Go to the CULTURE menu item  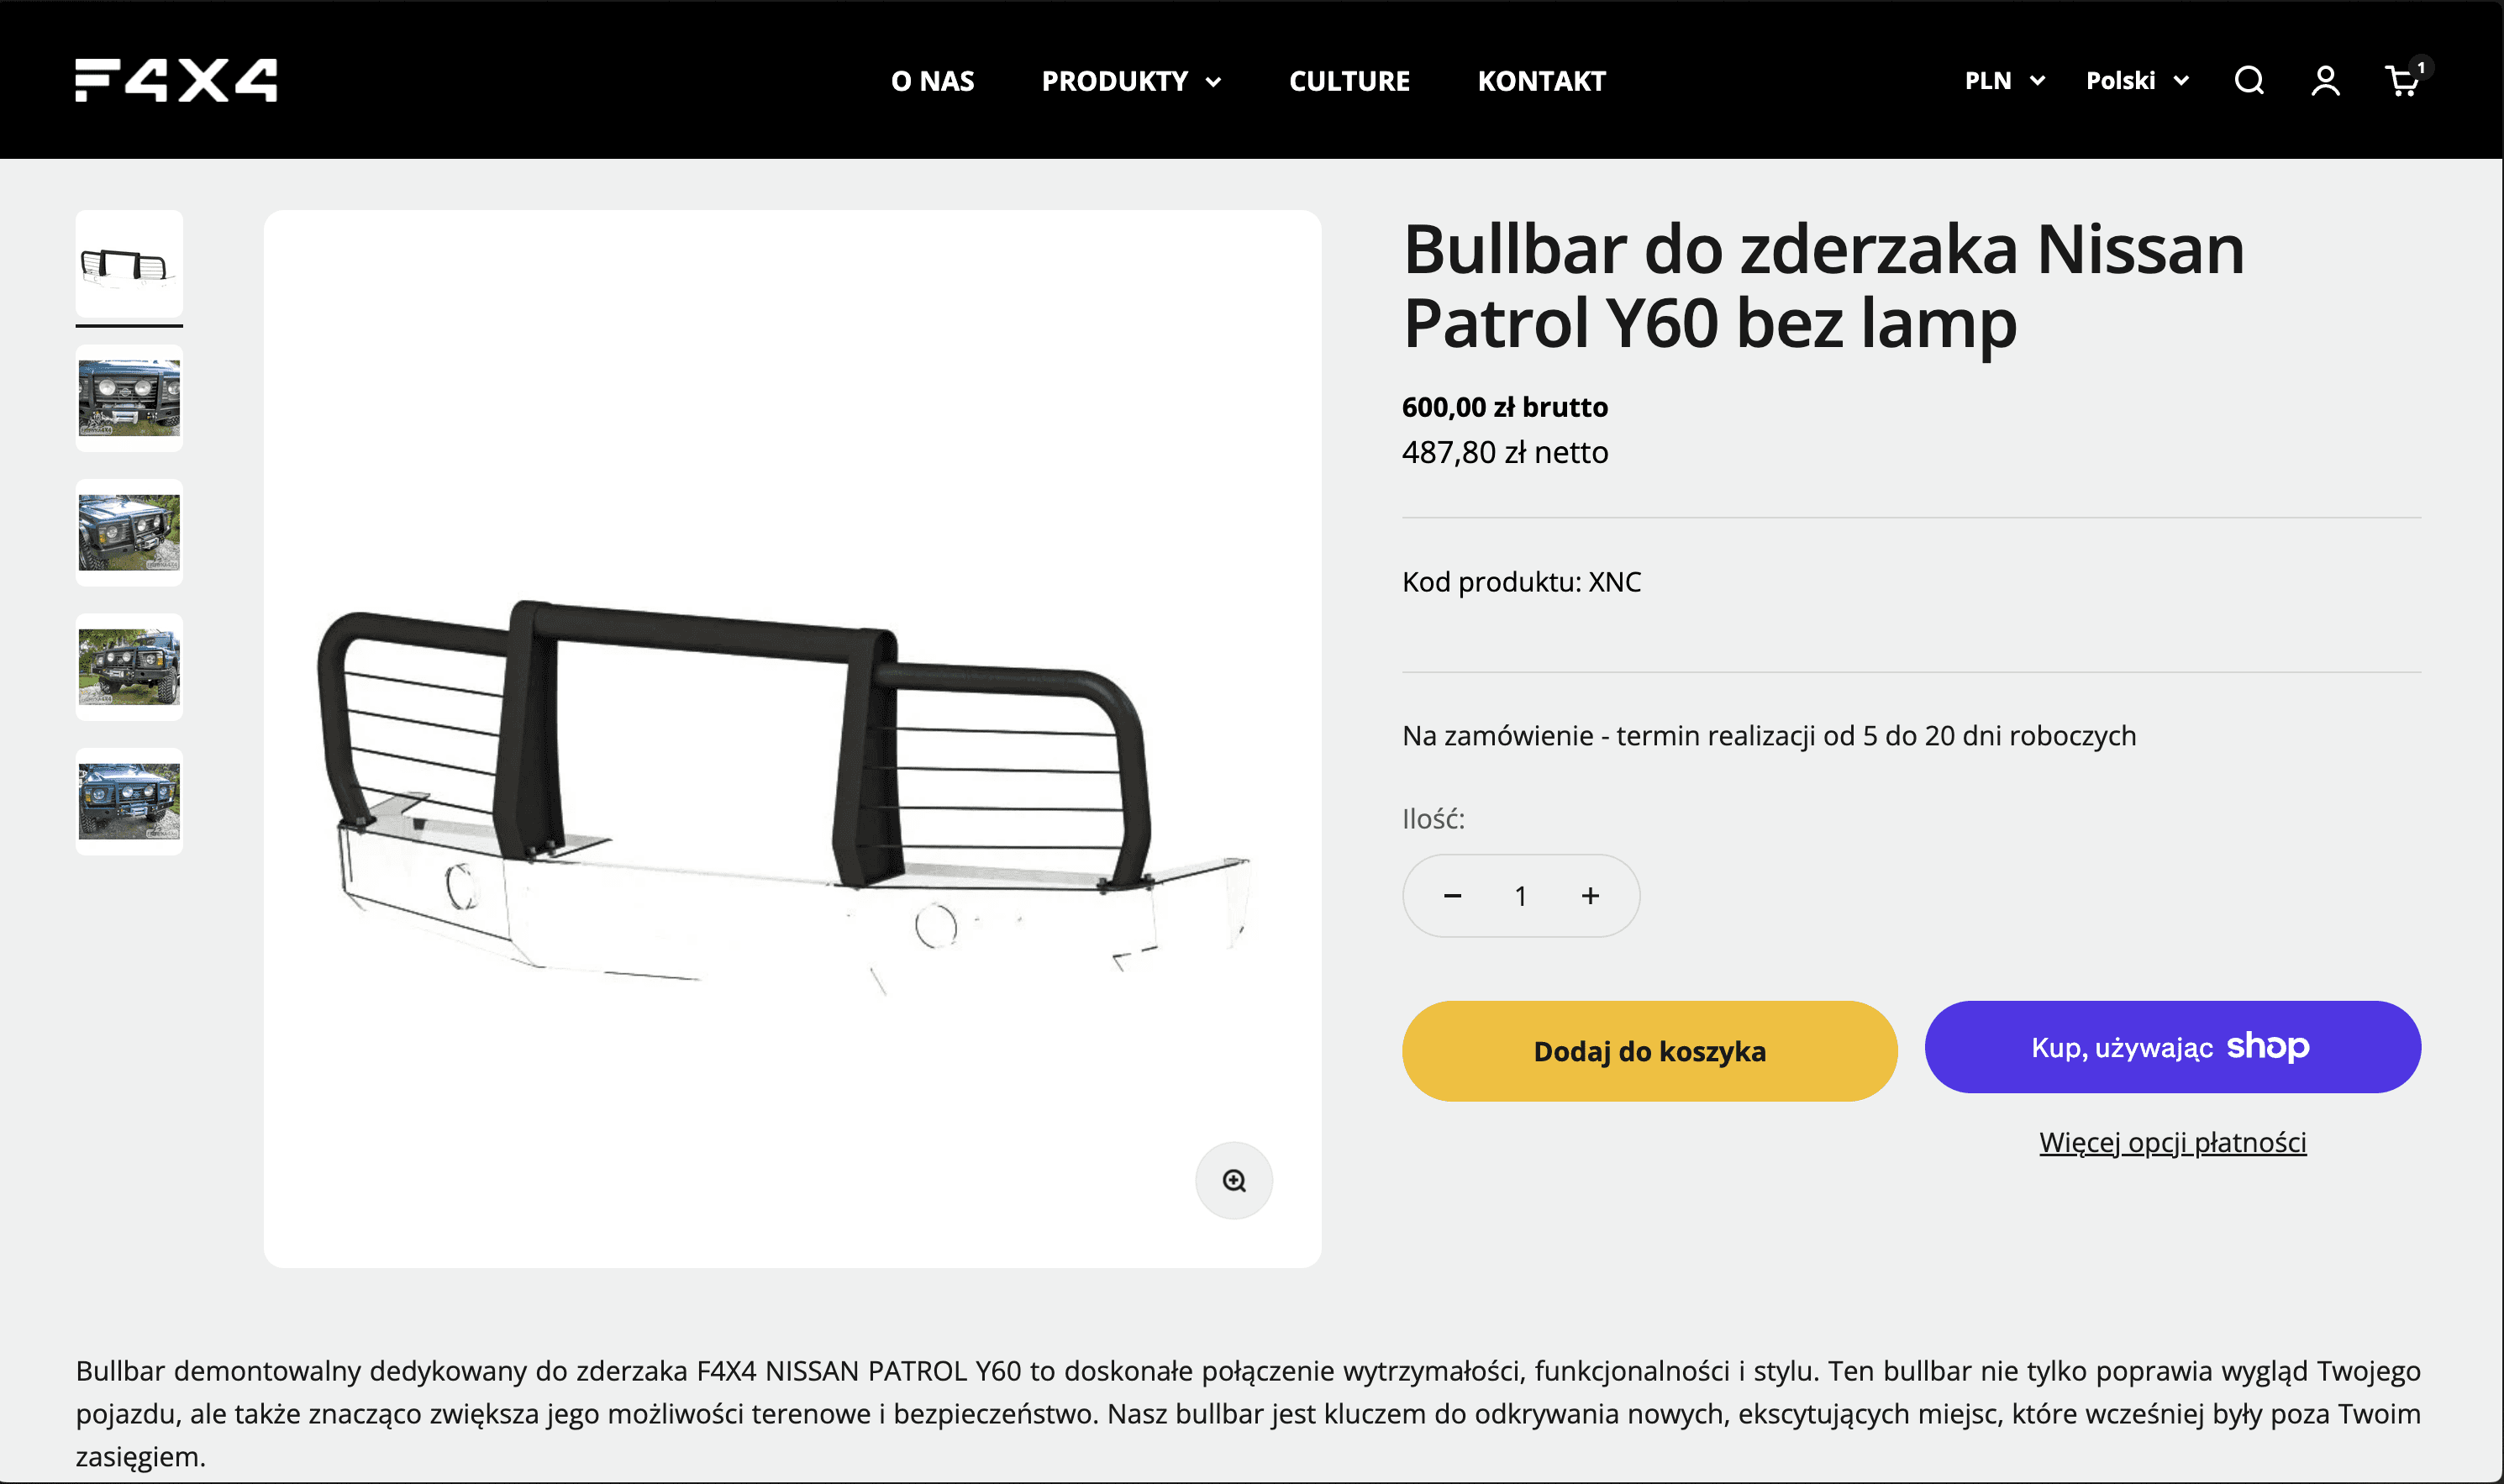1349,81
